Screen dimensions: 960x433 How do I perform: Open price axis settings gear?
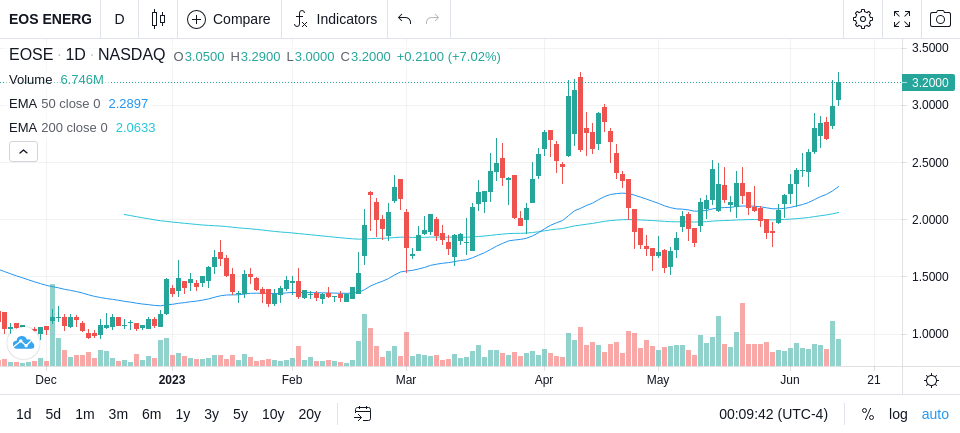931,380
